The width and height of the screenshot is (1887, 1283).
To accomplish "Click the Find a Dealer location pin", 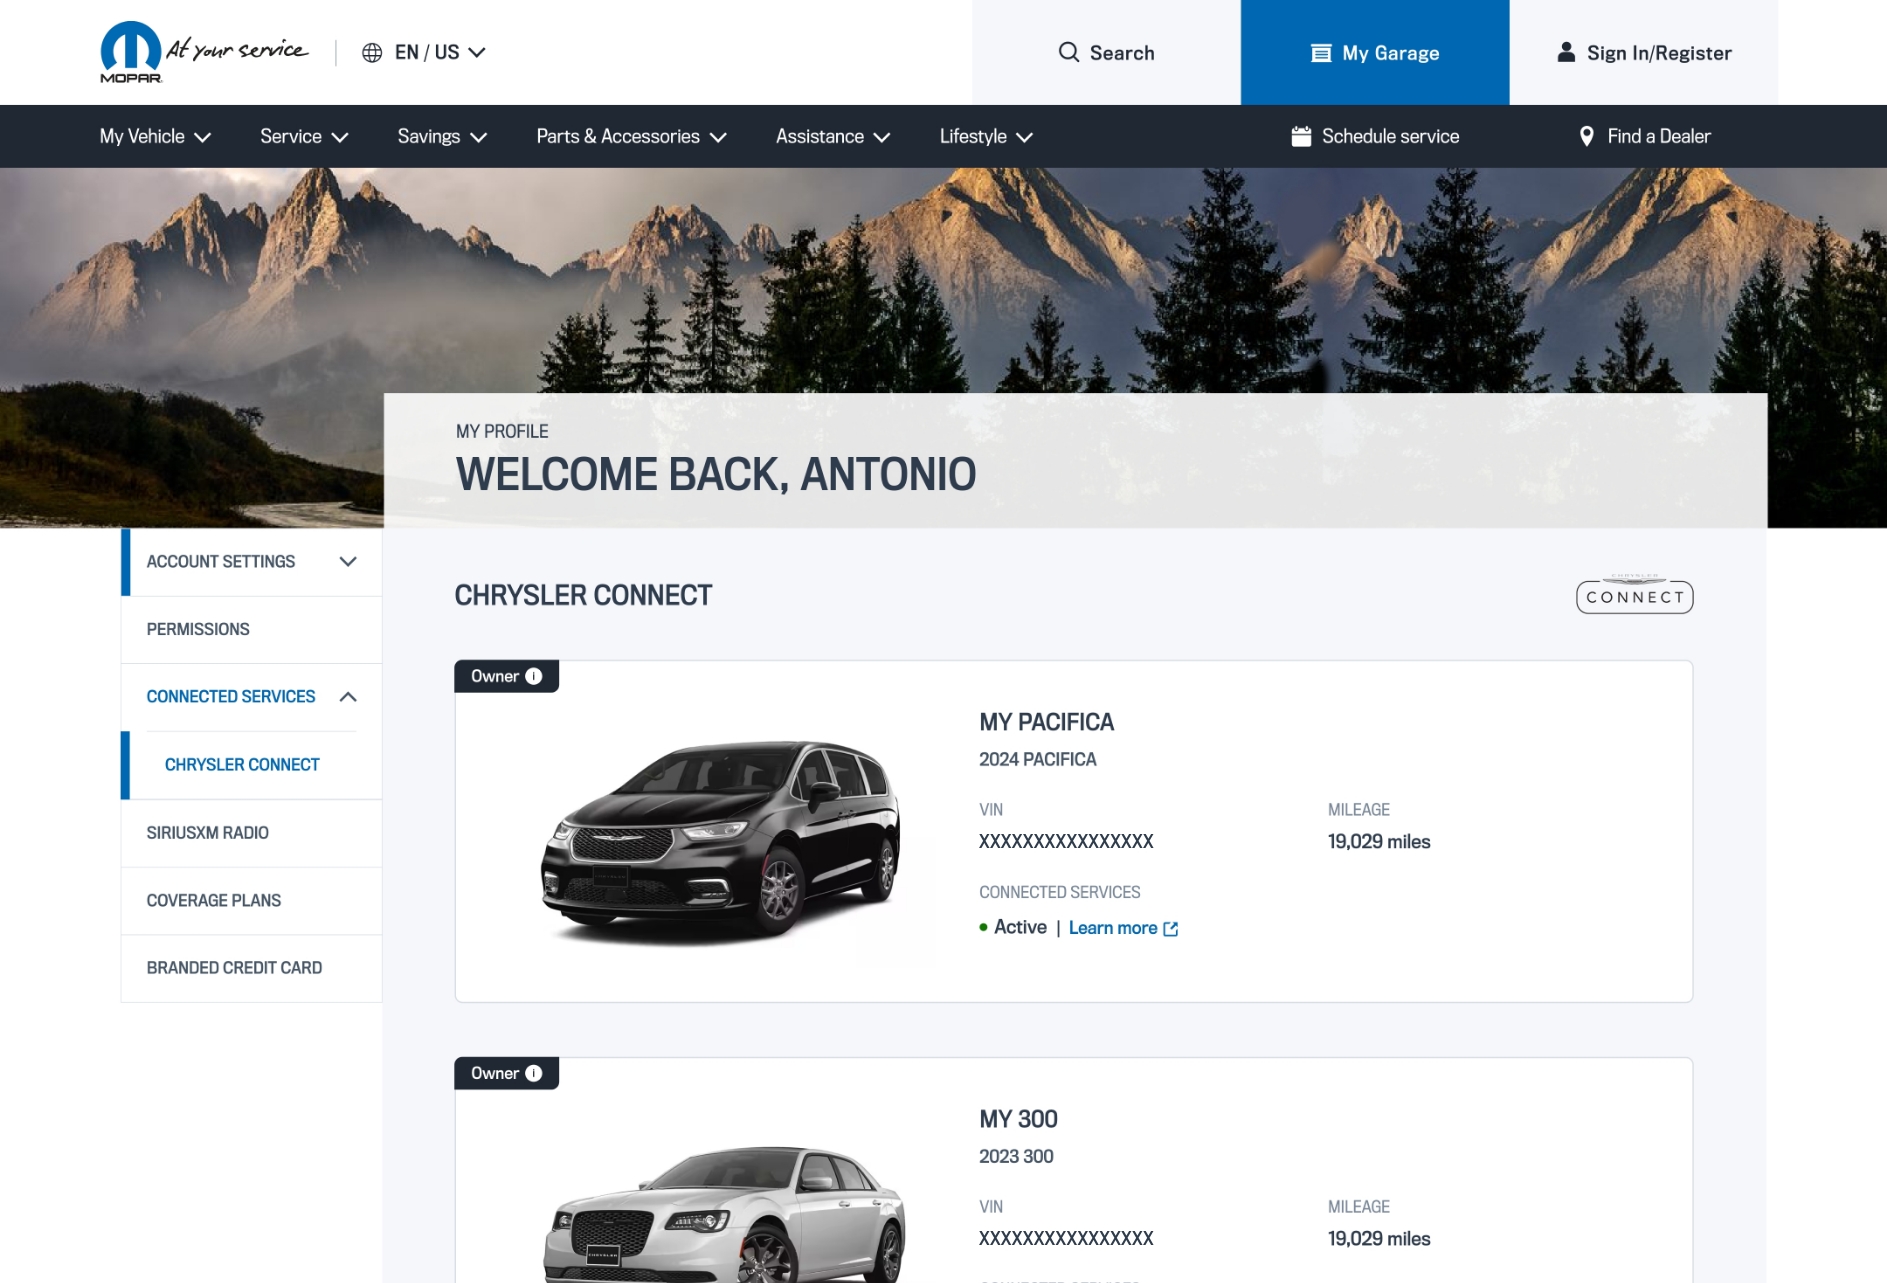I will [x=1586, y=135].
